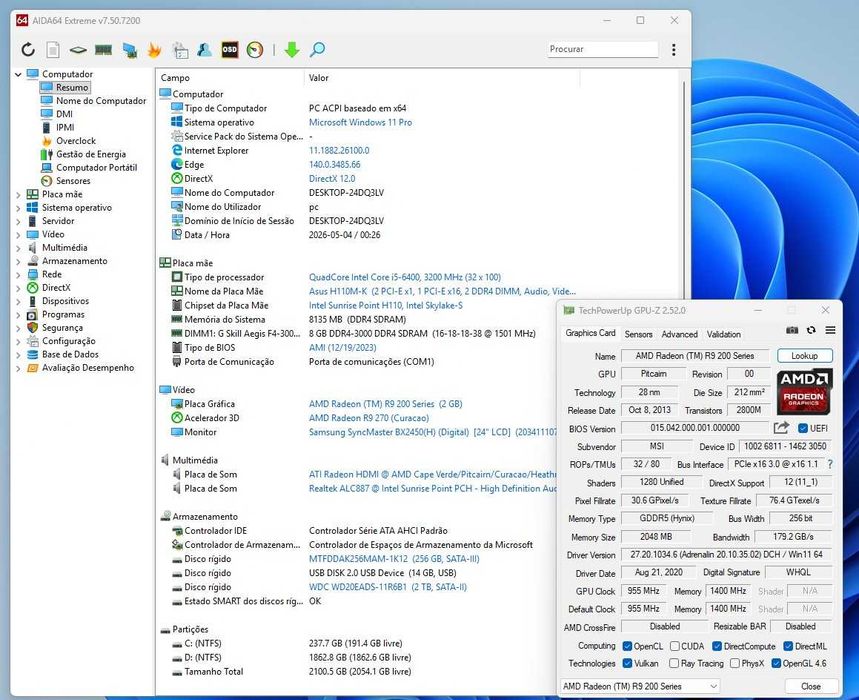Open the GPU-Z hamburger menu
The image size is (859, 700).
point(831,330)
